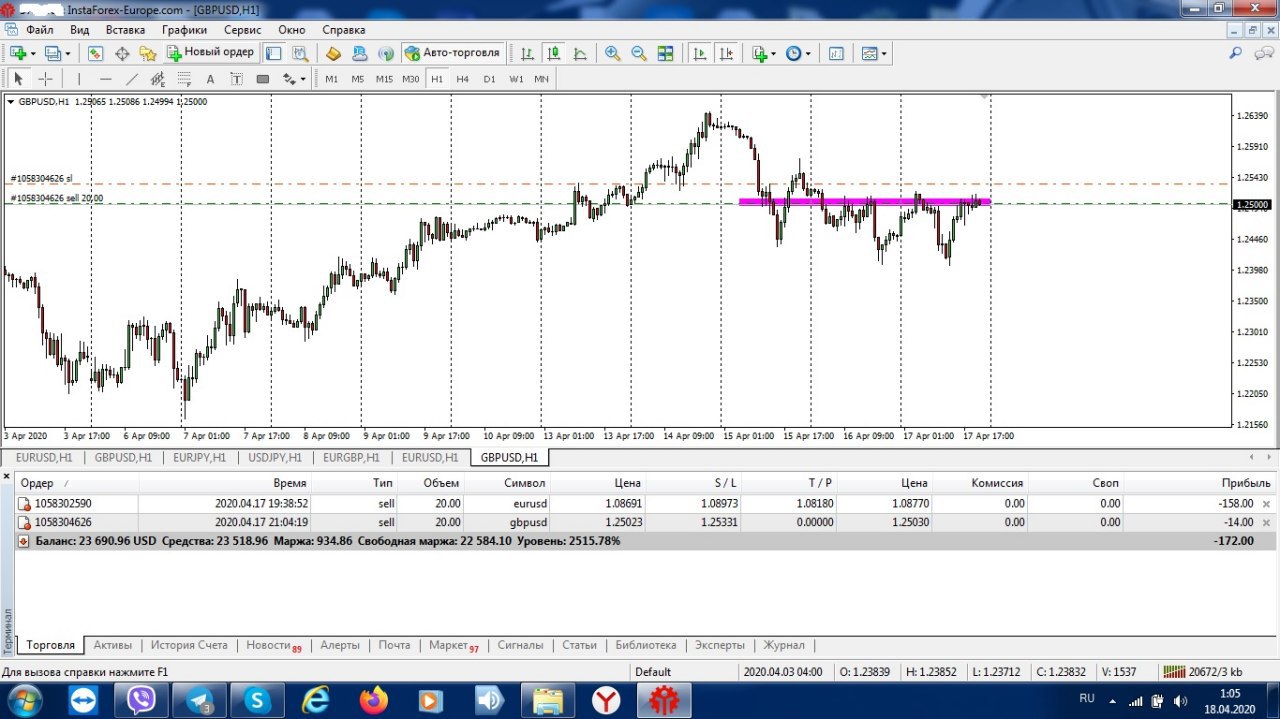Open the GBPUSD,H1 chart title dropdown triangle

tap(10, 101)
